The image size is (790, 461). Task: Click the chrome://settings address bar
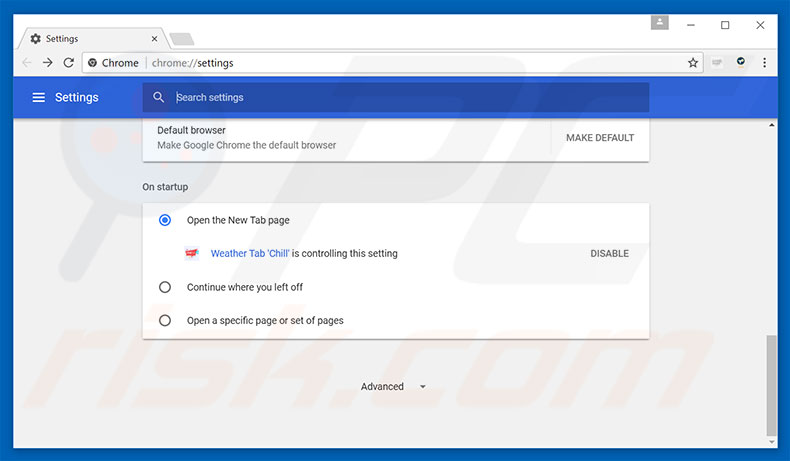[393, 63]
